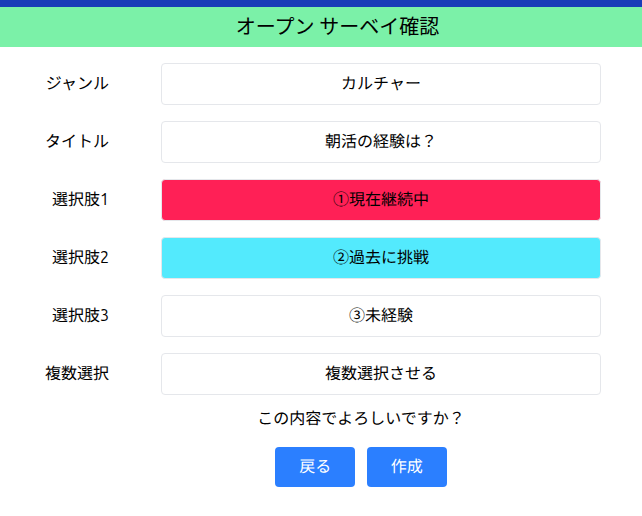This screenshot has width=642, height=516.
Task: Click the オープン サーベイ確認 header title
Action: pos(337,27)
